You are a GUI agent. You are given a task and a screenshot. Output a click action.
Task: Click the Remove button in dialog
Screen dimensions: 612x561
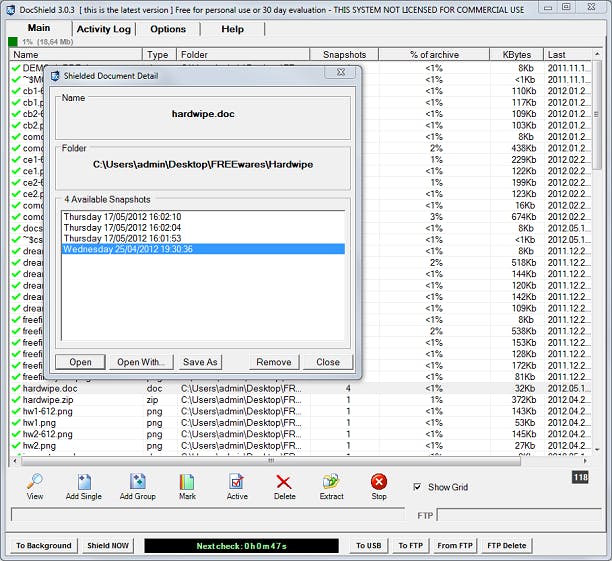274,362
